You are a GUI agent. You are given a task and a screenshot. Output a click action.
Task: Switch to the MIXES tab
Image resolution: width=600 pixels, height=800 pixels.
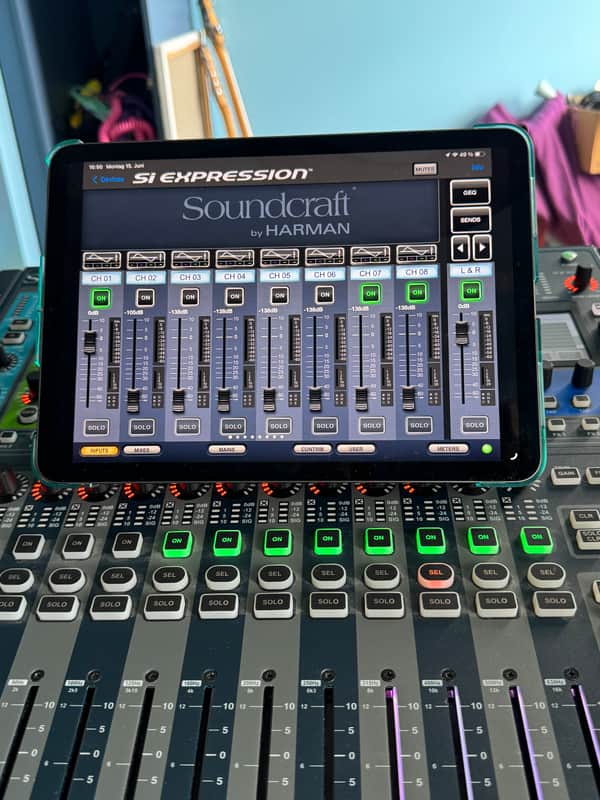[142, 451]
